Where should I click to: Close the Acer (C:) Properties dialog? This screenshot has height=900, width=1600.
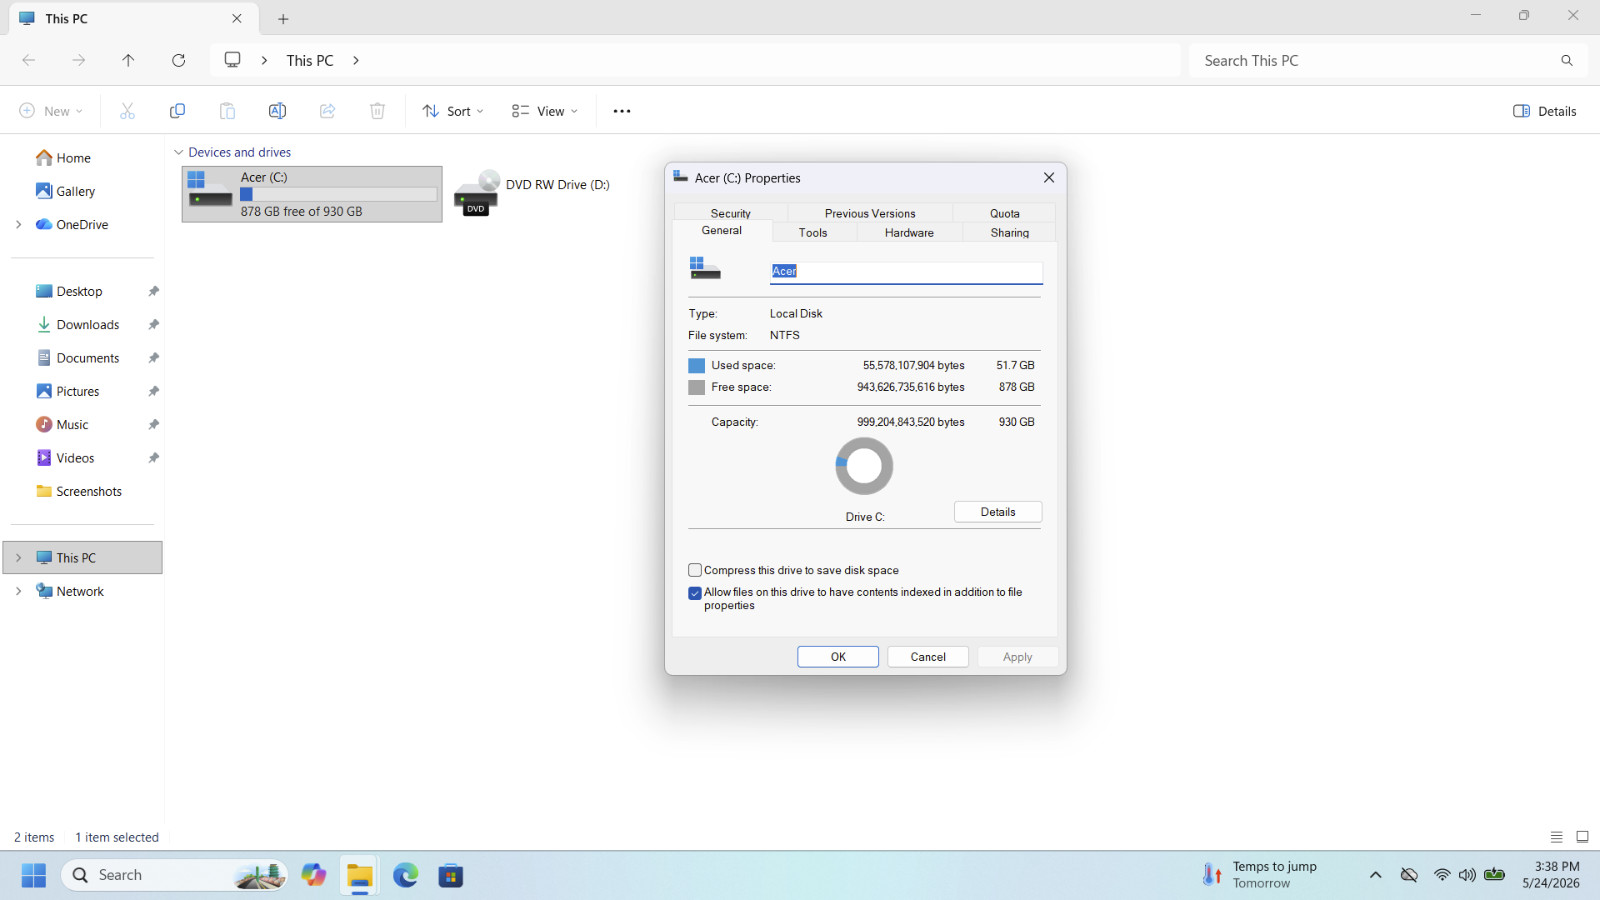[1049, 178]
